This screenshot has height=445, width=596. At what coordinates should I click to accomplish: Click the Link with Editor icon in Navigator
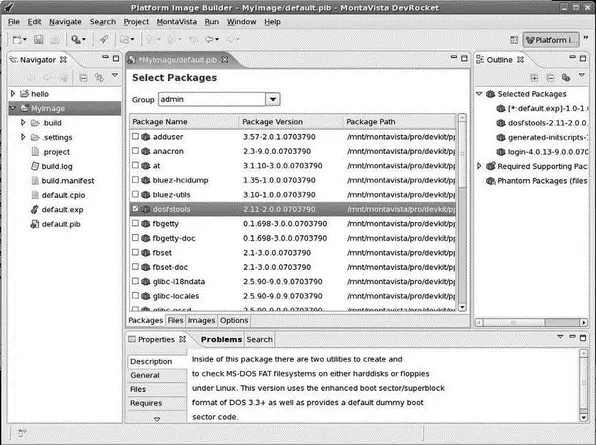(x=99, y=78)
